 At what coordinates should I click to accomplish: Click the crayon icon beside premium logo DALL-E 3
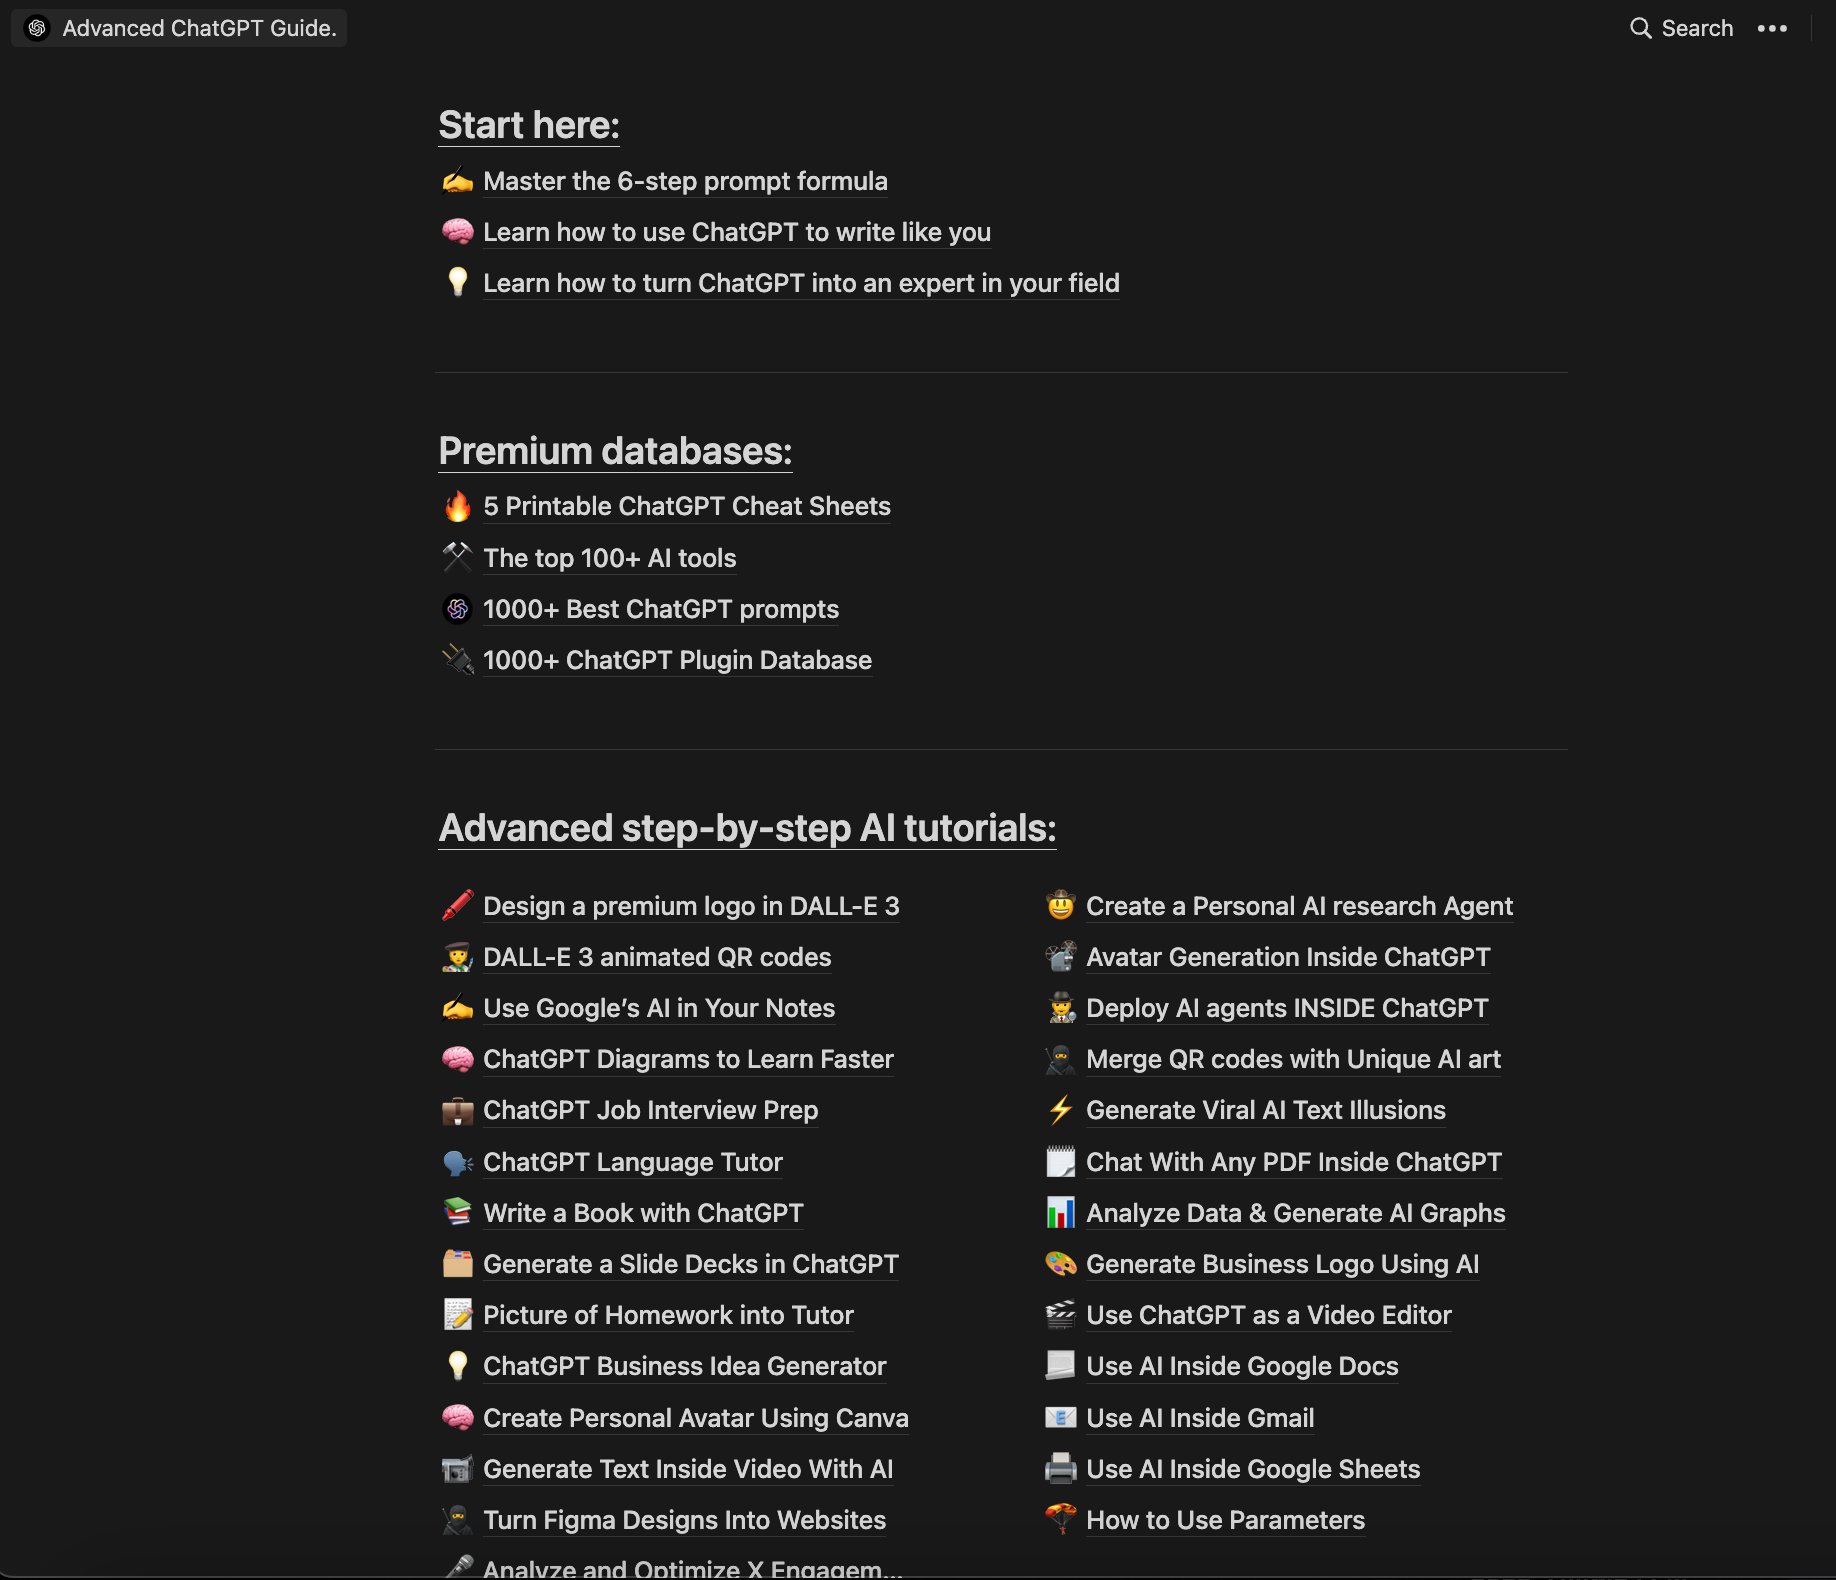point(458,906)
